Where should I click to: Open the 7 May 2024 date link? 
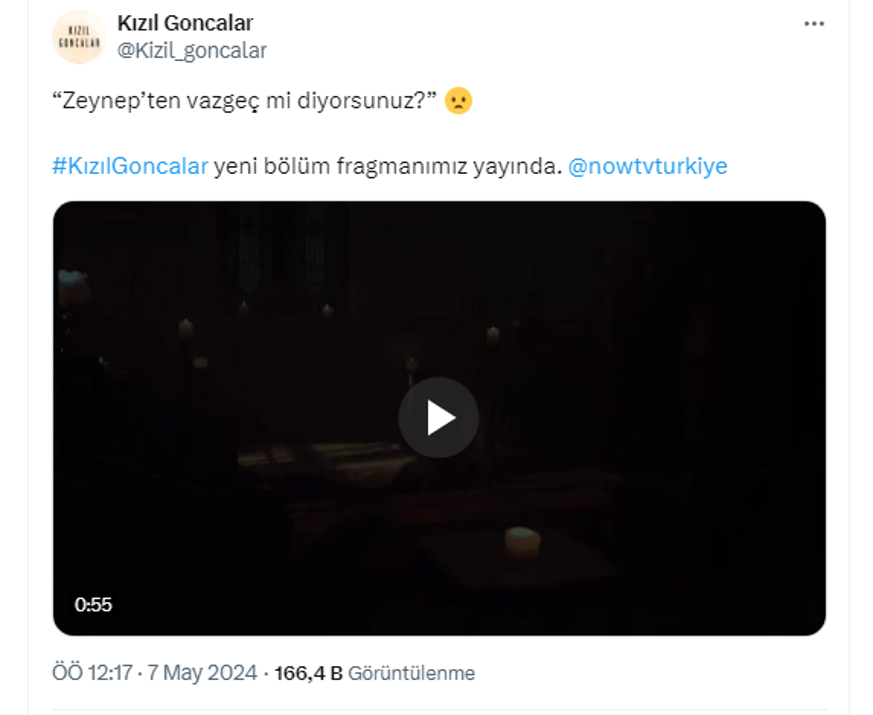204,673
